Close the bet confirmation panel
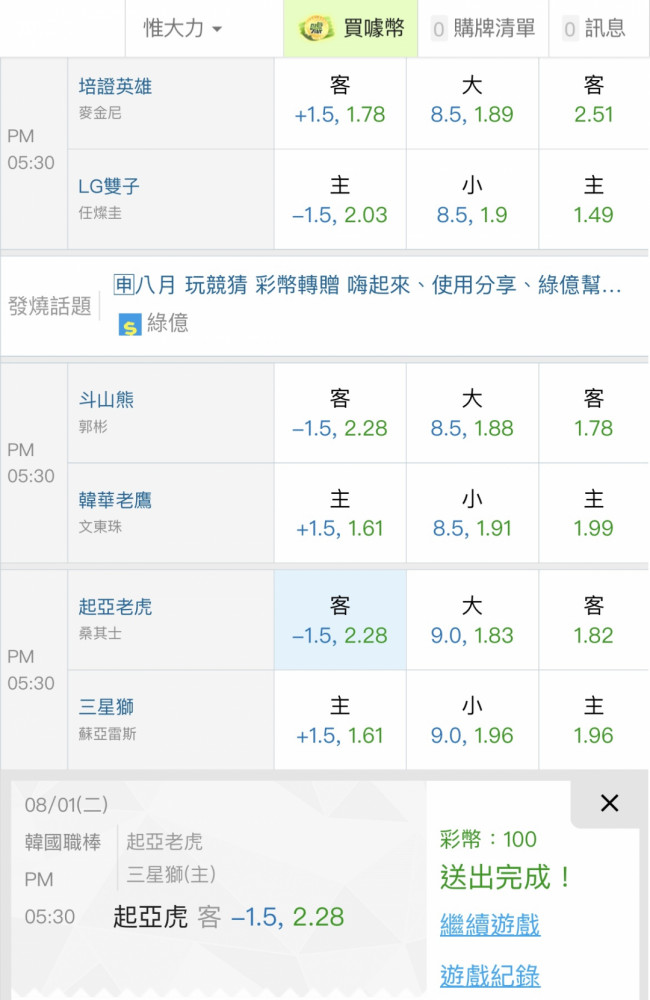Viewport: 650px width, 1000px height. [x=609, y=803]
